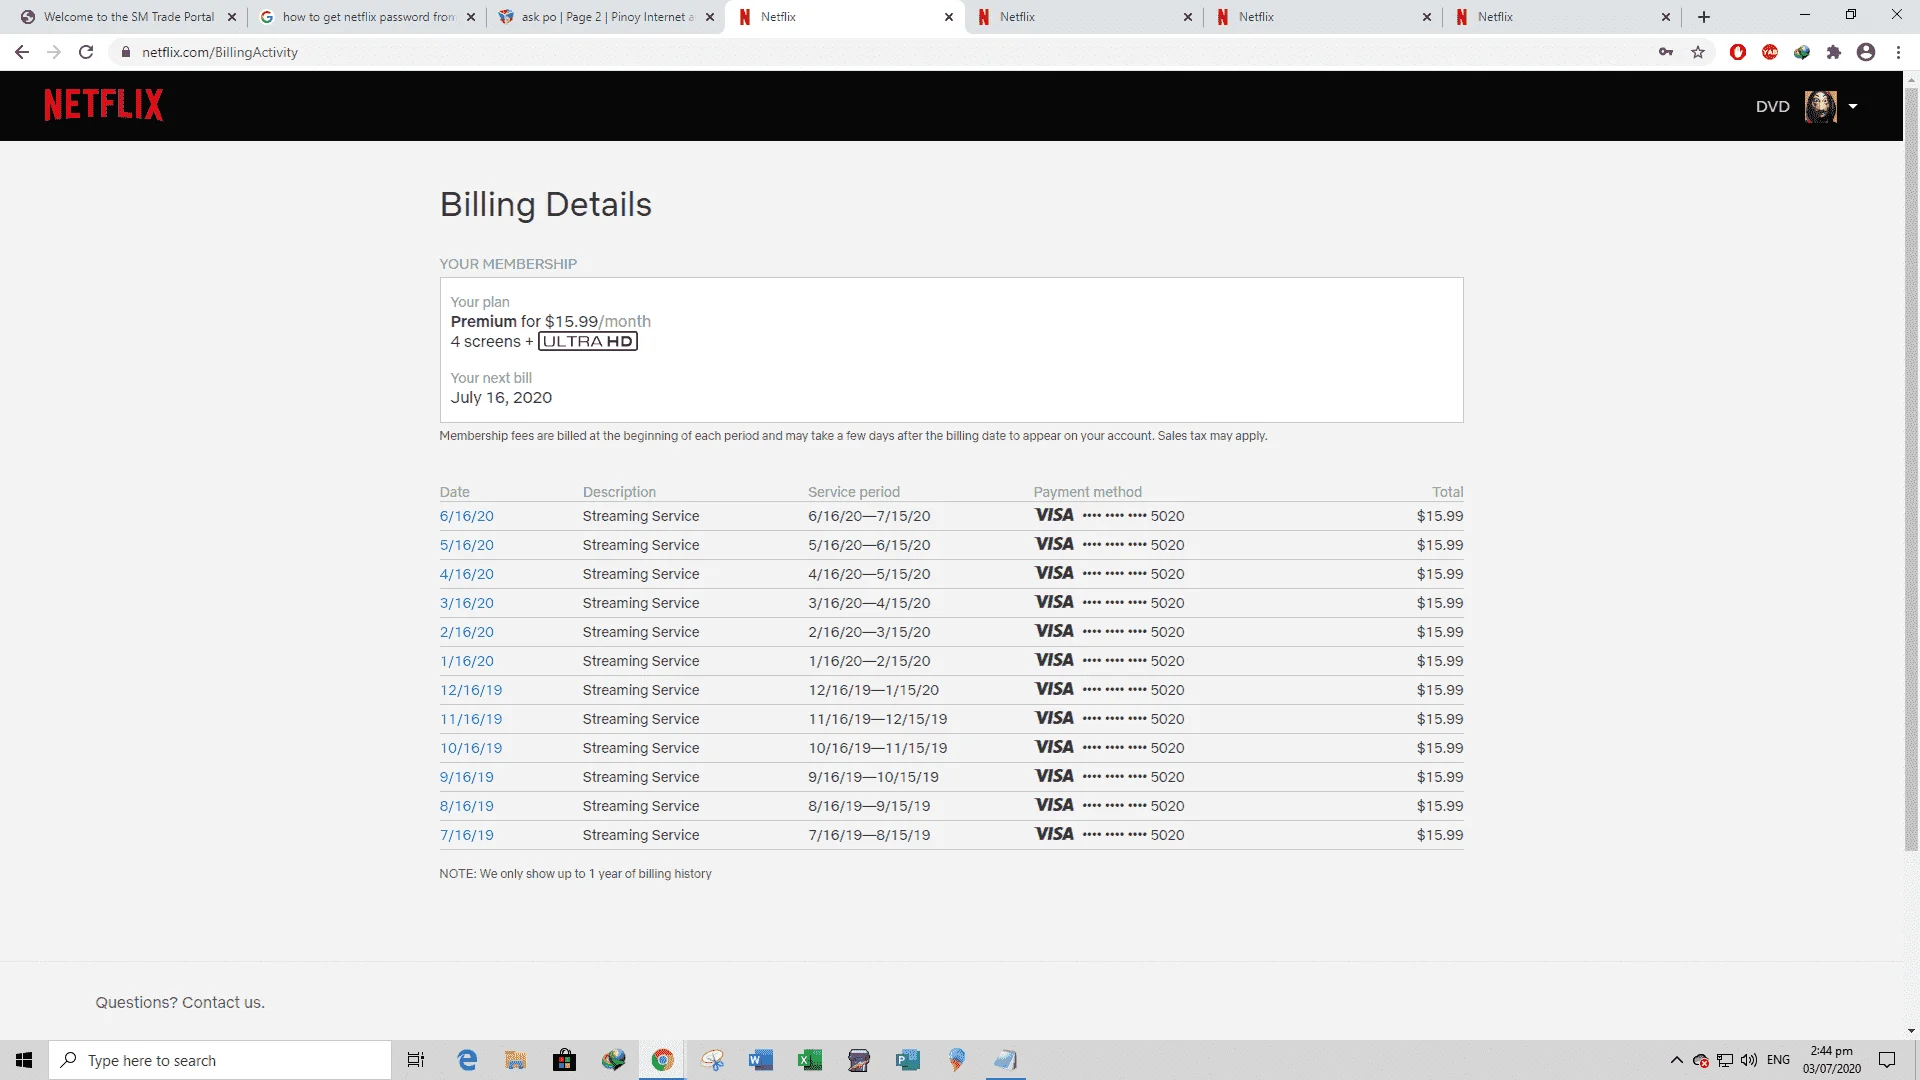
Task: Open the 11/16/19 invoice link
Action: [x=471, y=719]
